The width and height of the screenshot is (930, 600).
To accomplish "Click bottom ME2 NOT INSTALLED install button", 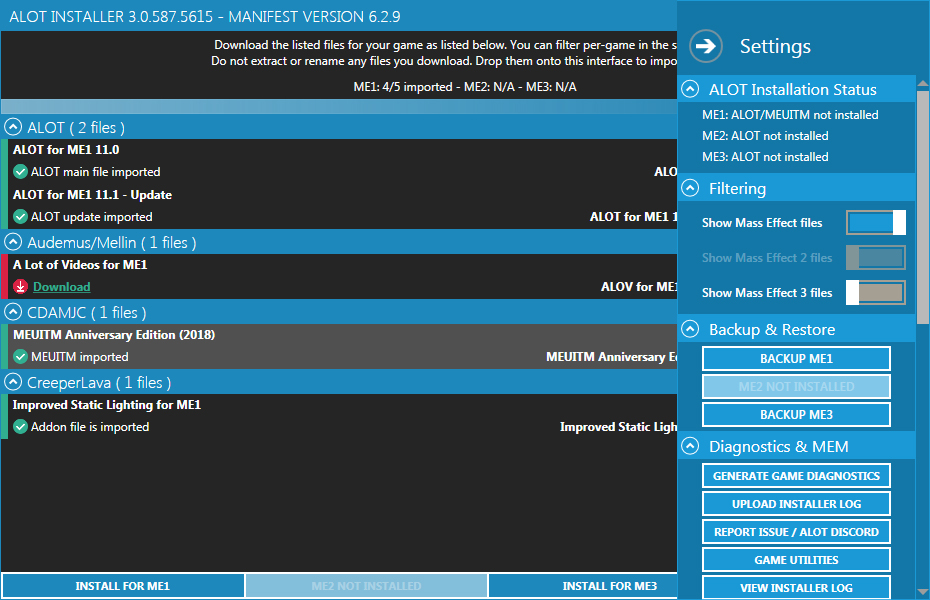I will coord(366,586).
